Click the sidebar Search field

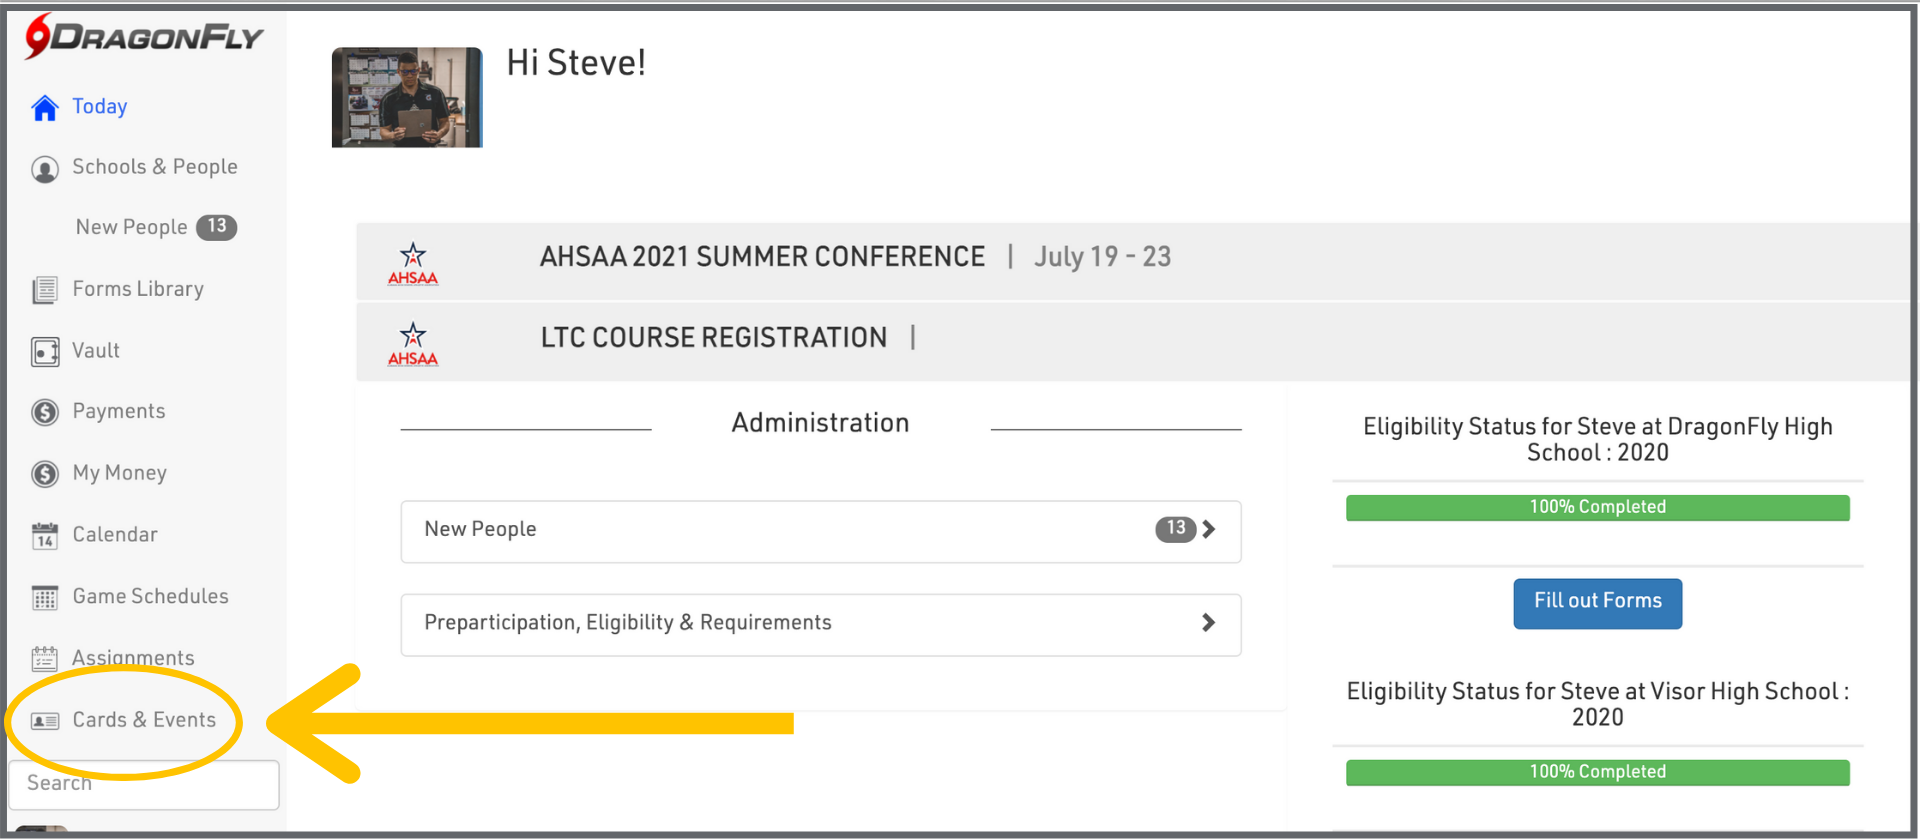pyautogui.click(x=144, y=785)
